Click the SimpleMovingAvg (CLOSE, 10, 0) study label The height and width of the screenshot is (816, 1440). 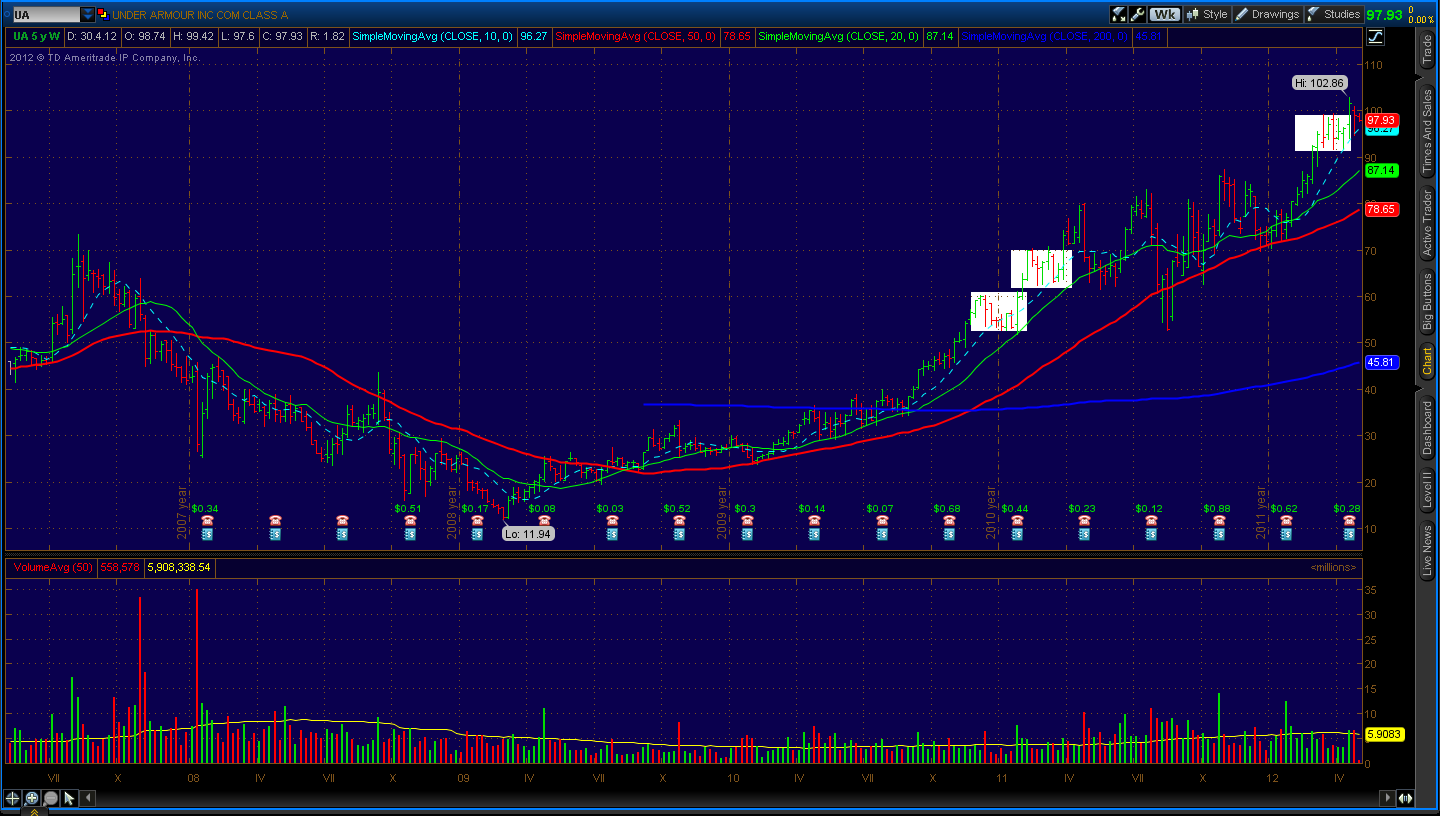(x=432, y=37)
